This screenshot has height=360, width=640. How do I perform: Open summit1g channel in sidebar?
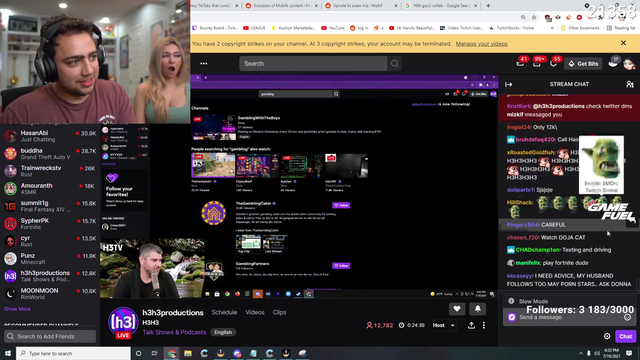click(x=50, y=206)
